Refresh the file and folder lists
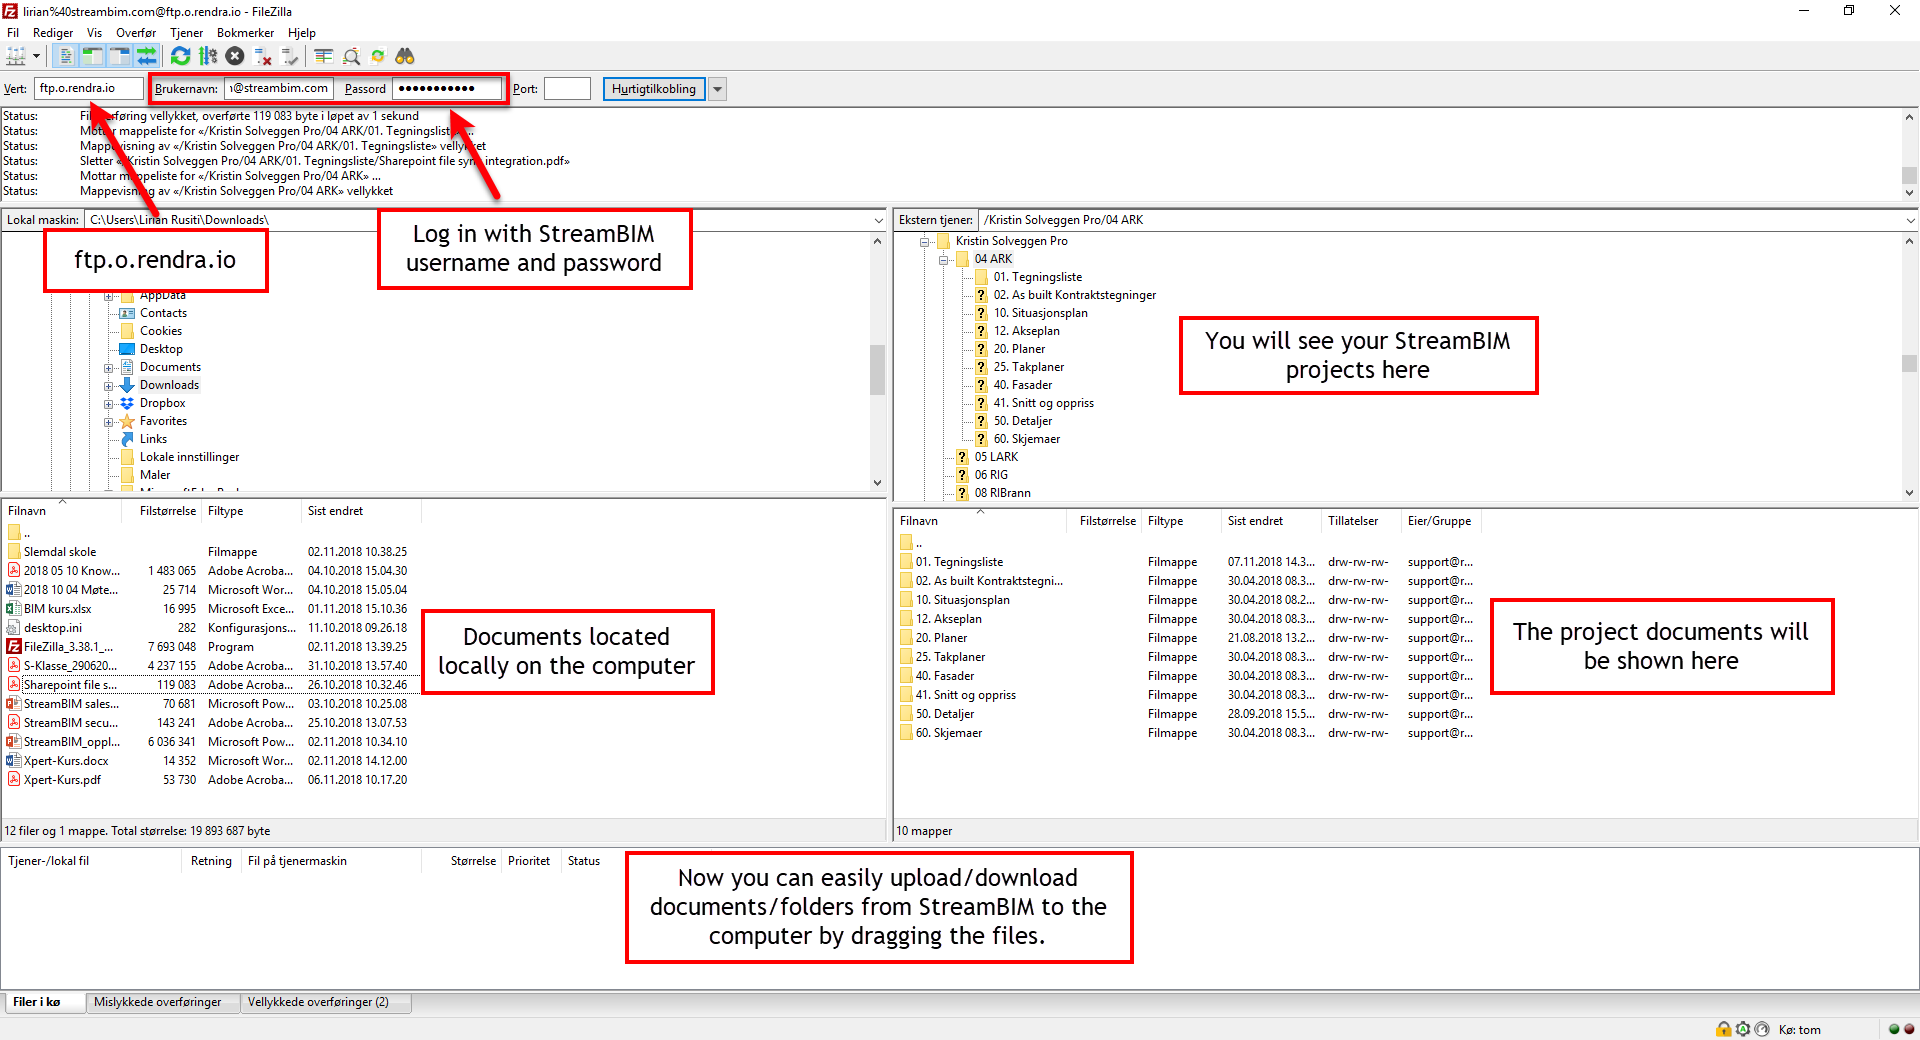Image resolution: width=1920 pixels, height=1040 pixels. [x=181, y=56]
